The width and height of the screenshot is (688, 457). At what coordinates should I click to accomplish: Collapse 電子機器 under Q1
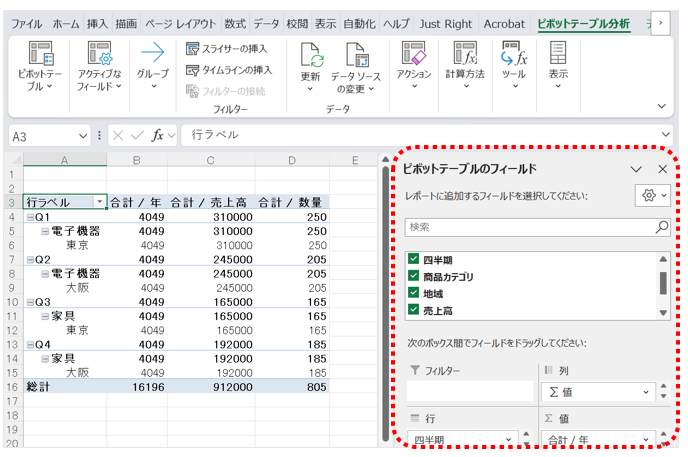[45, 231]
